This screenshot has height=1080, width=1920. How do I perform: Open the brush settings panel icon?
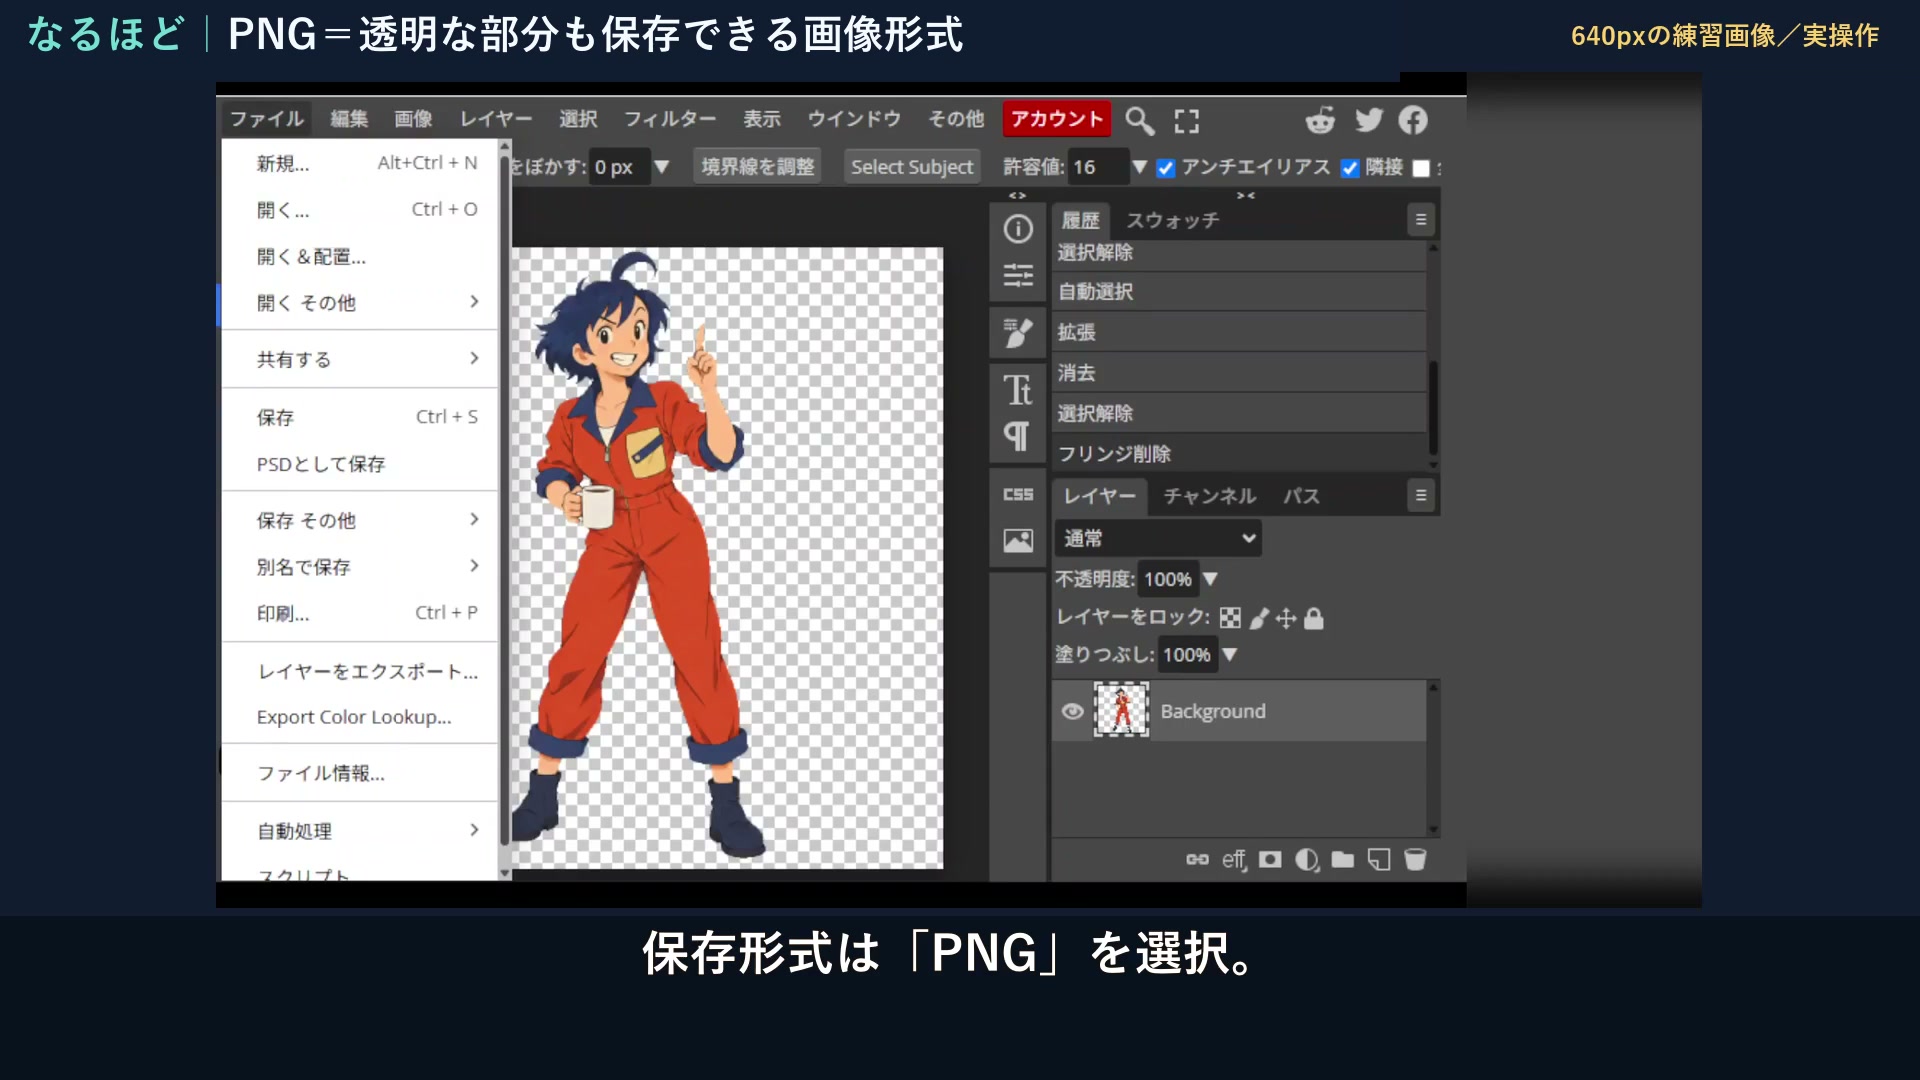[x=1018, y=333]
